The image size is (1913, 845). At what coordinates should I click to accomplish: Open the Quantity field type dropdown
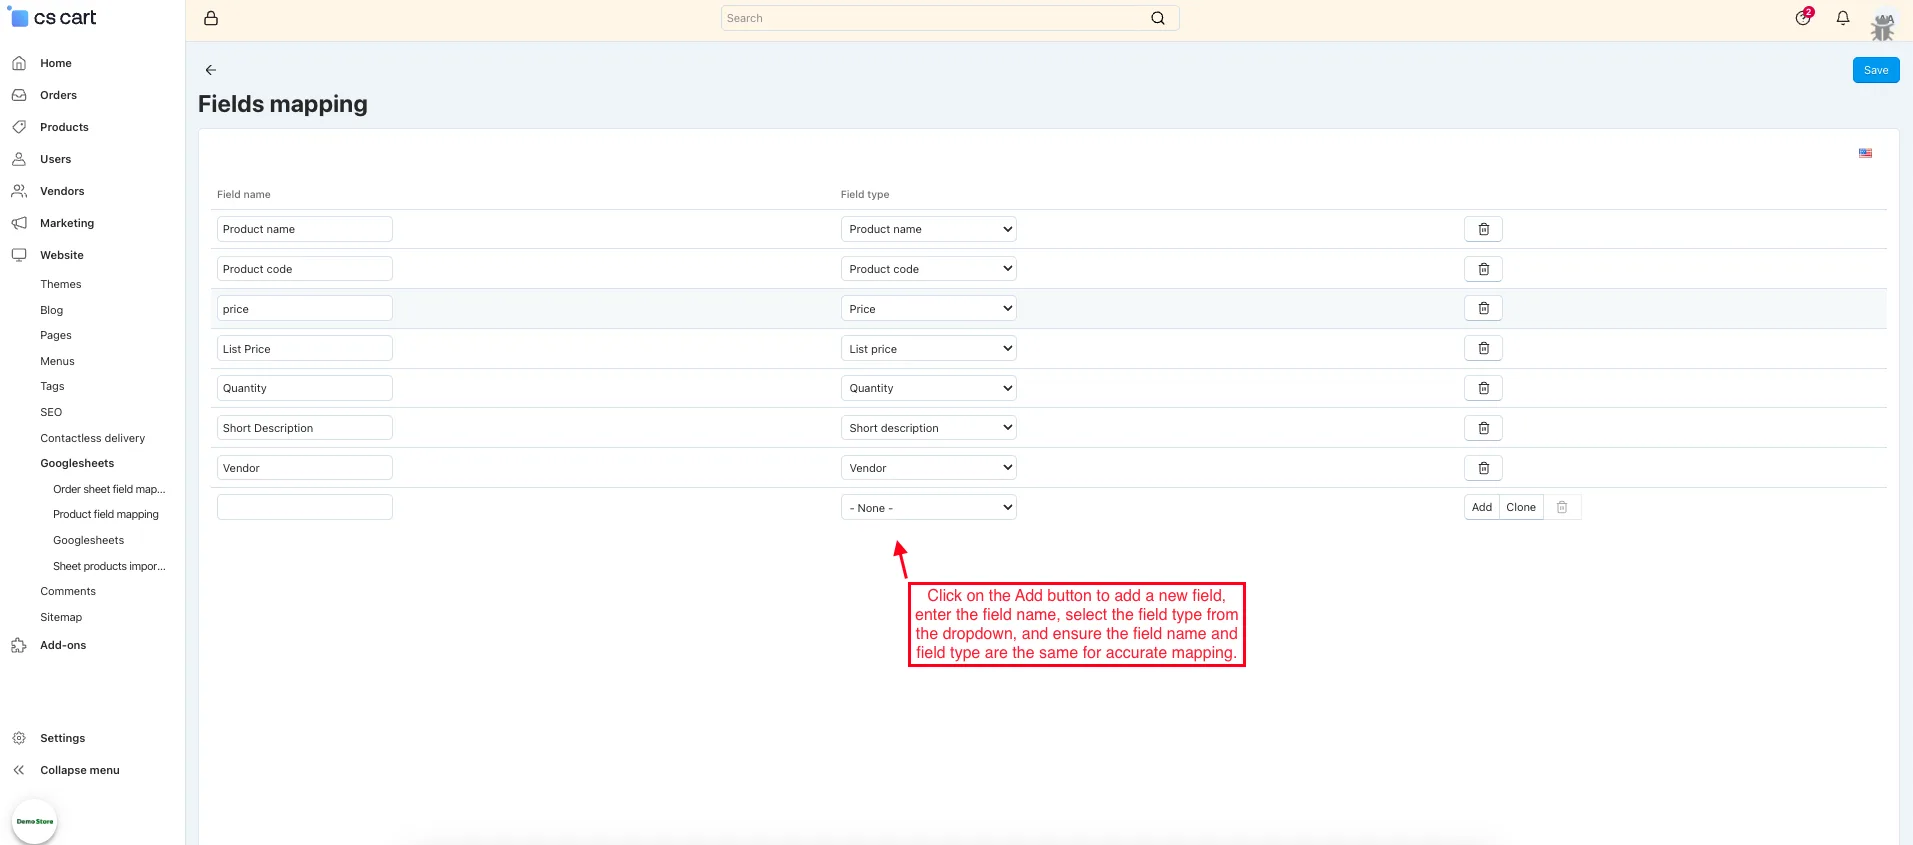(928, 388)
